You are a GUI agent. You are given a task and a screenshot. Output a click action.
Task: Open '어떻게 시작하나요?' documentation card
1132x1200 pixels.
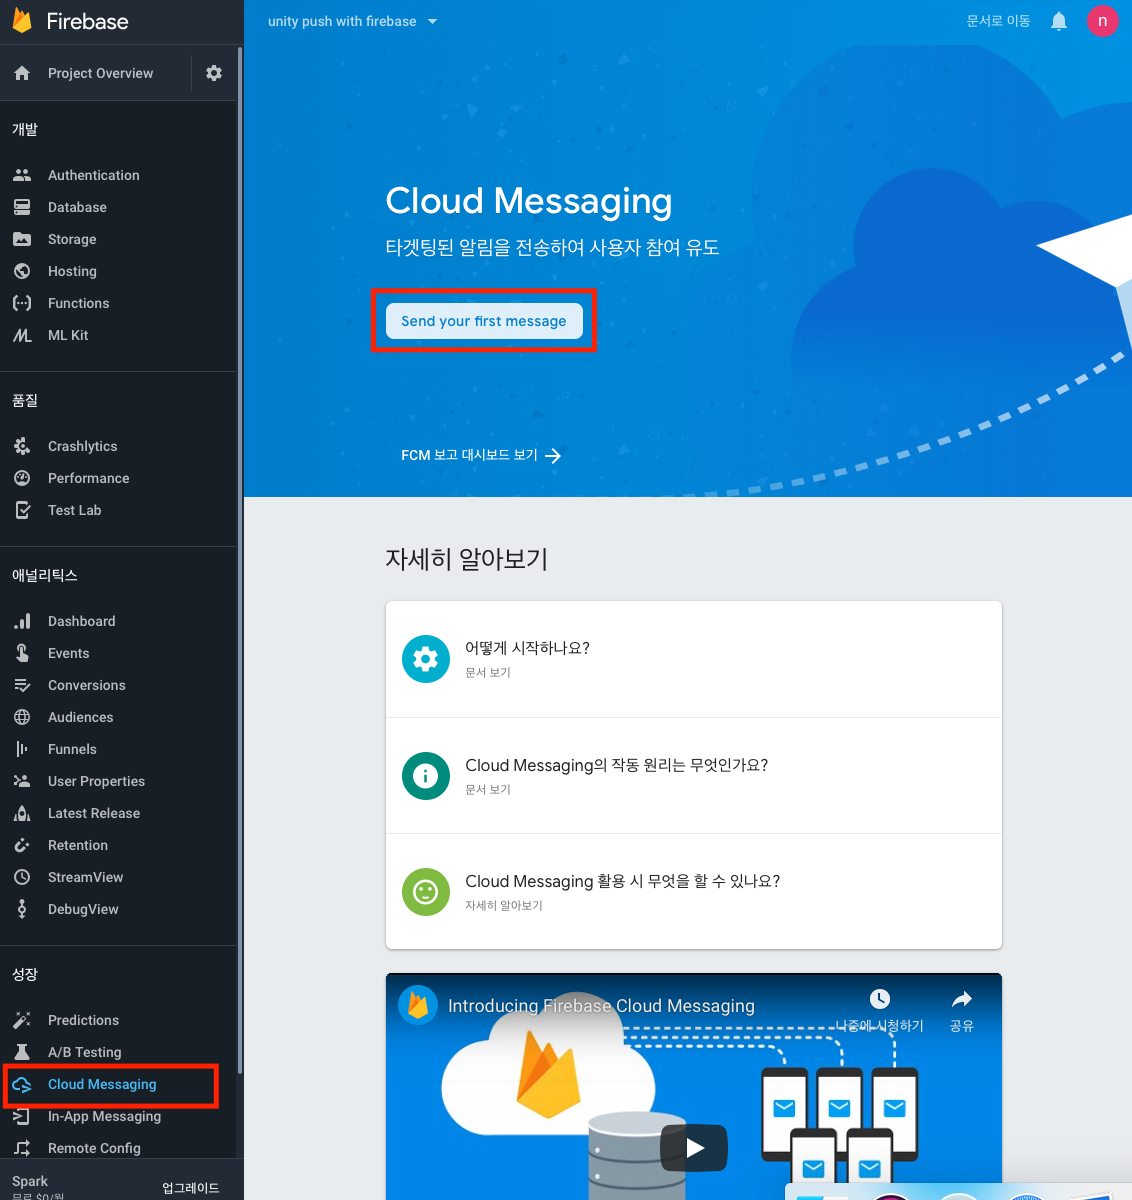click(x=694, y=659)
